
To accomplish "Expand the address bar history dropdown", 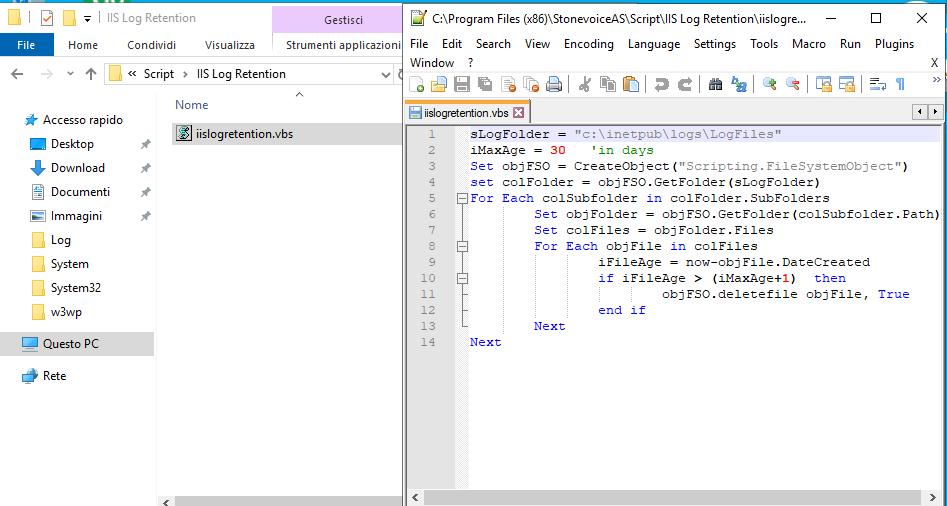I will click(386, 74).
